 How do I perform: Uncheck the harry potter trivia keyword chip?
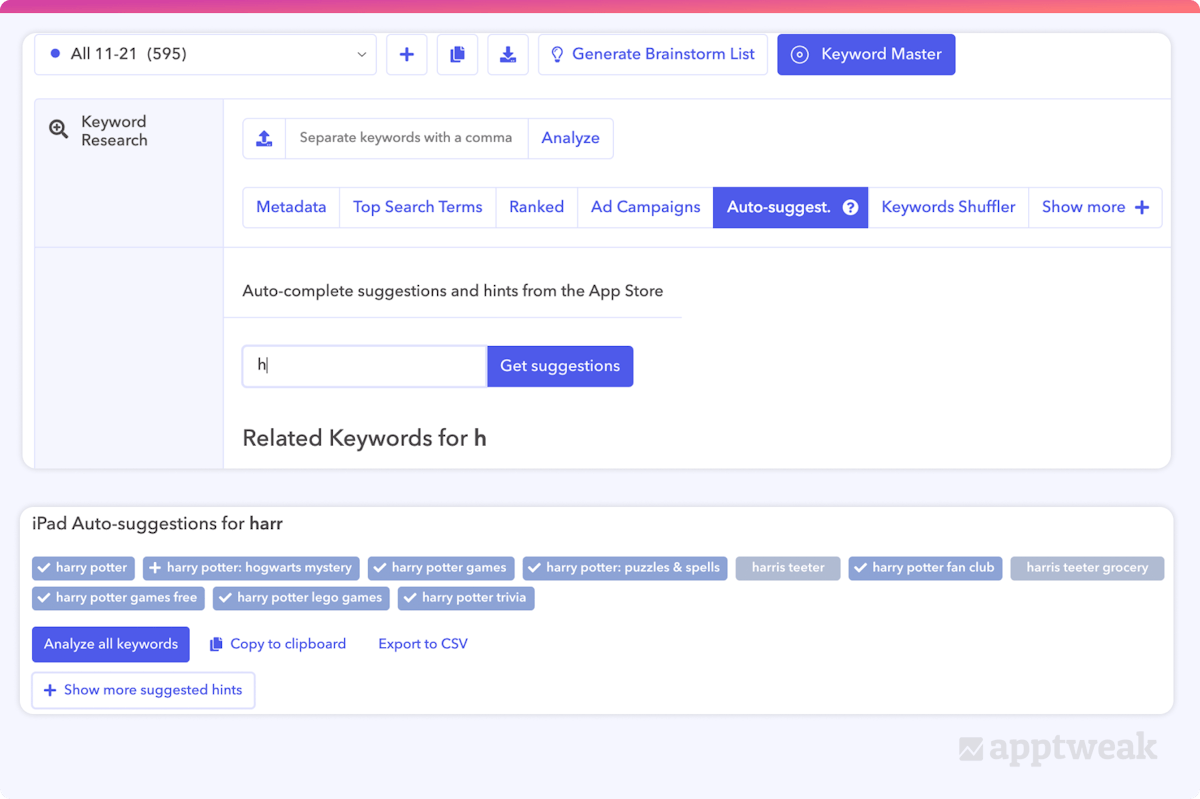click(x=466, y=598)
